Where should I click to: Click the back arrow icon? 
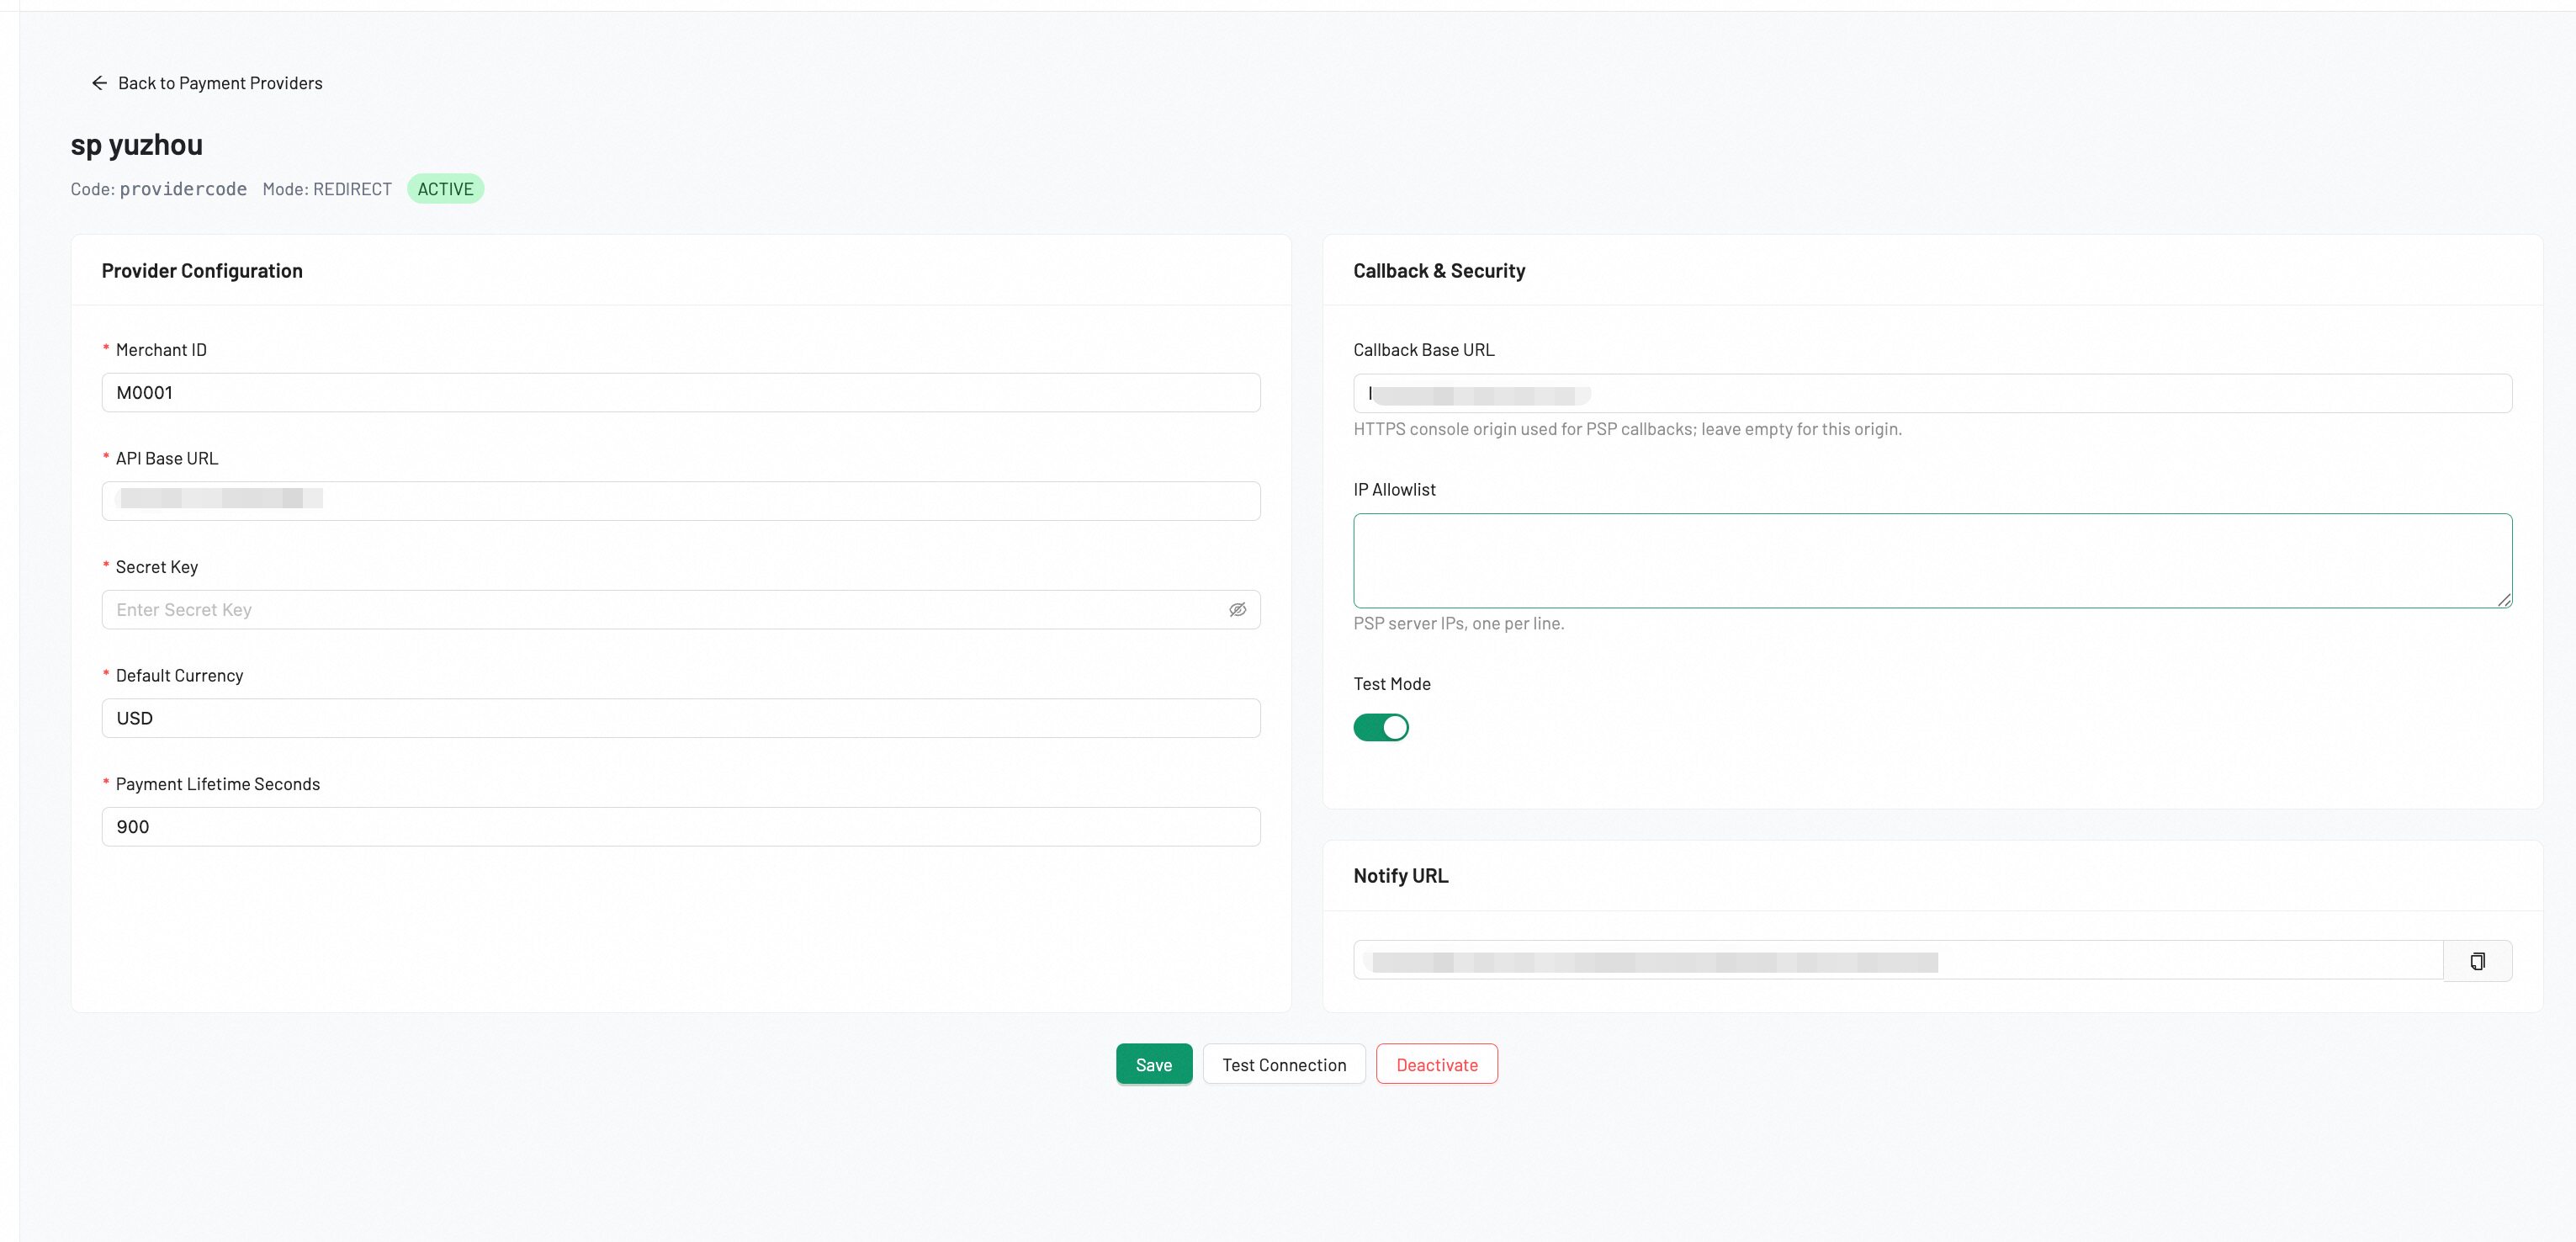[x=99, y=83]
